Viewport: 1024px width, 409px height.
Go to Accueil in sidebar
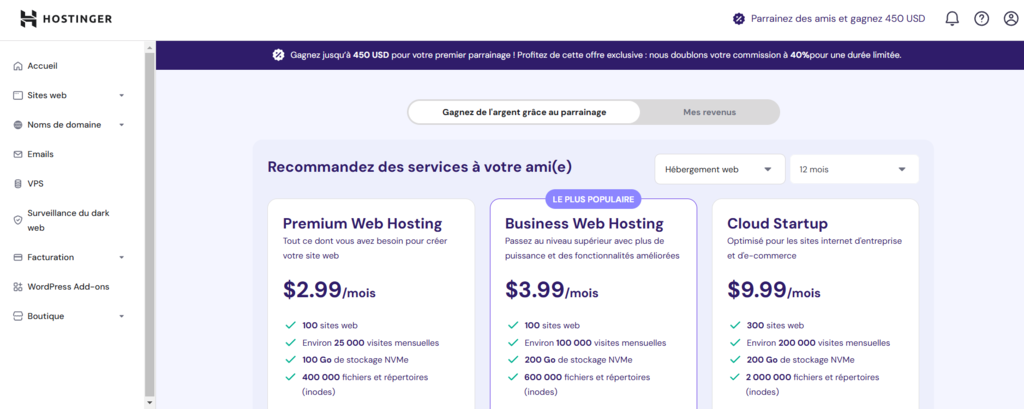pyautogui.click(x=43, y=66)
